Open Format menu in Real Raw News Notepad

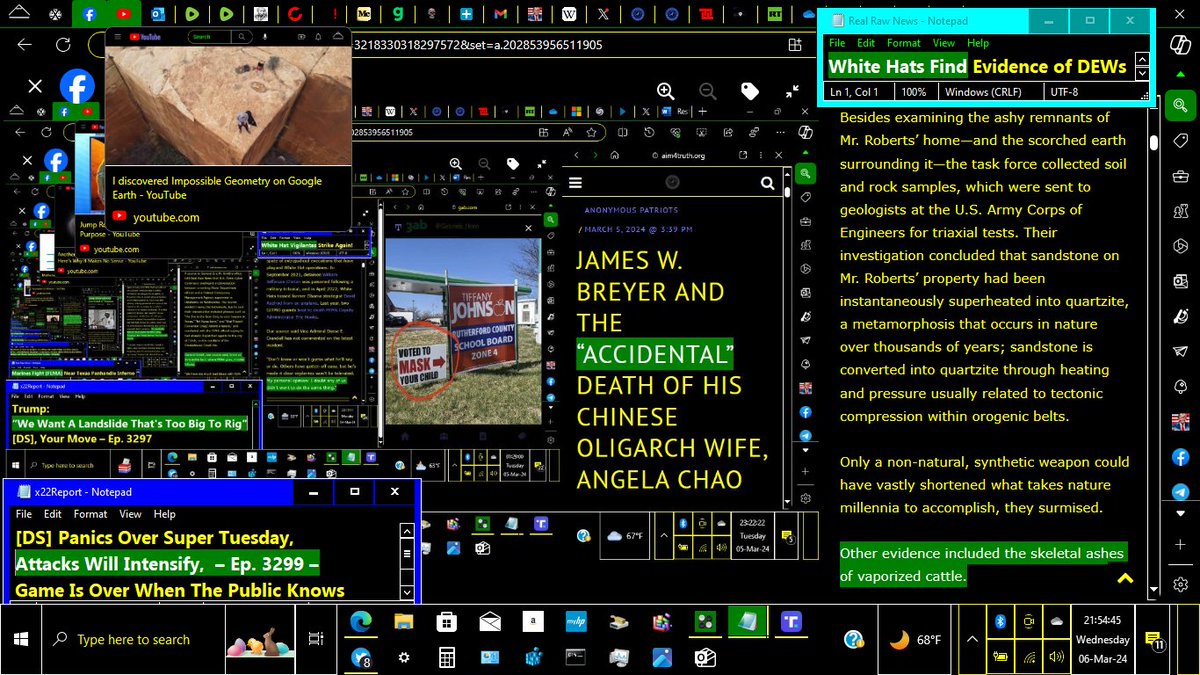tap(904, 43)
